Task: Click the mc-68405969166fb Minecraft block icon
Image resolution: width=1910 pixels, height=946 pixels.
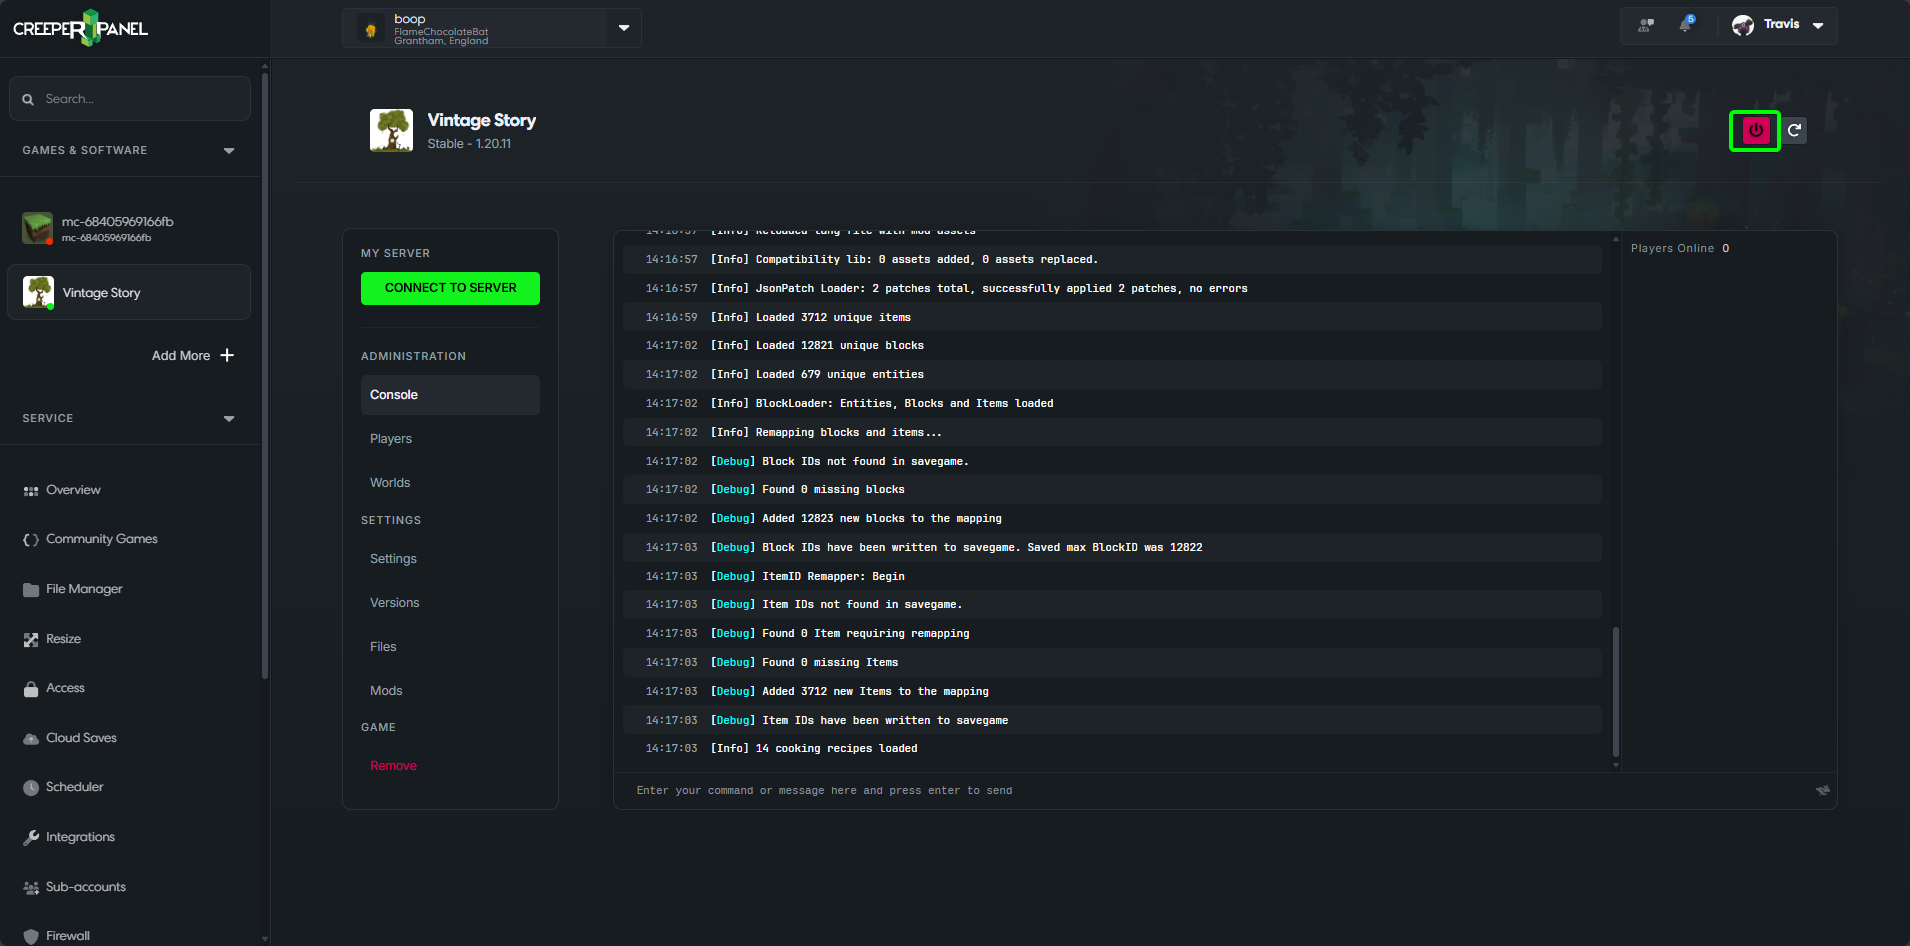Action: 37,228
